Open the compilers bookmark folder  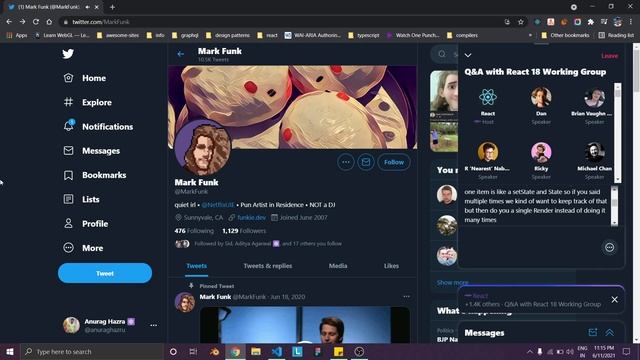click(462, 36)
